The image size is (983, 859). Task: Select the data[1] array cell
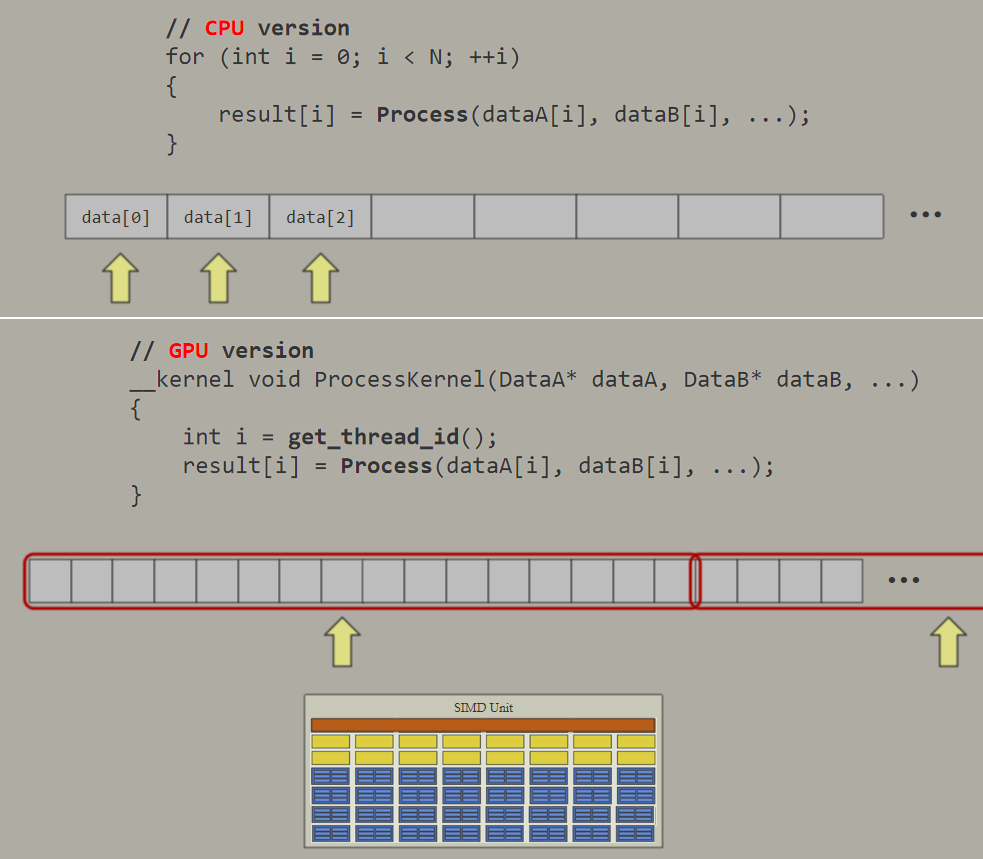(x=218, y=217)
